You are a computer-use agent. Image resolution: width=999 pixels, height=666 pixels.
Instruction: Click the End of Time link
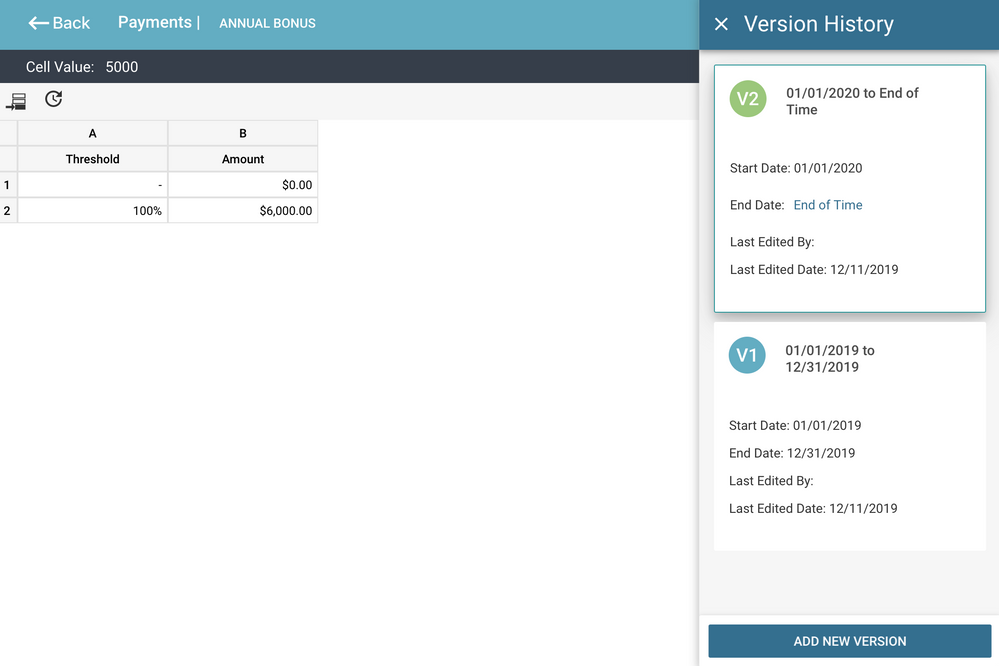(x=827, y=204)
